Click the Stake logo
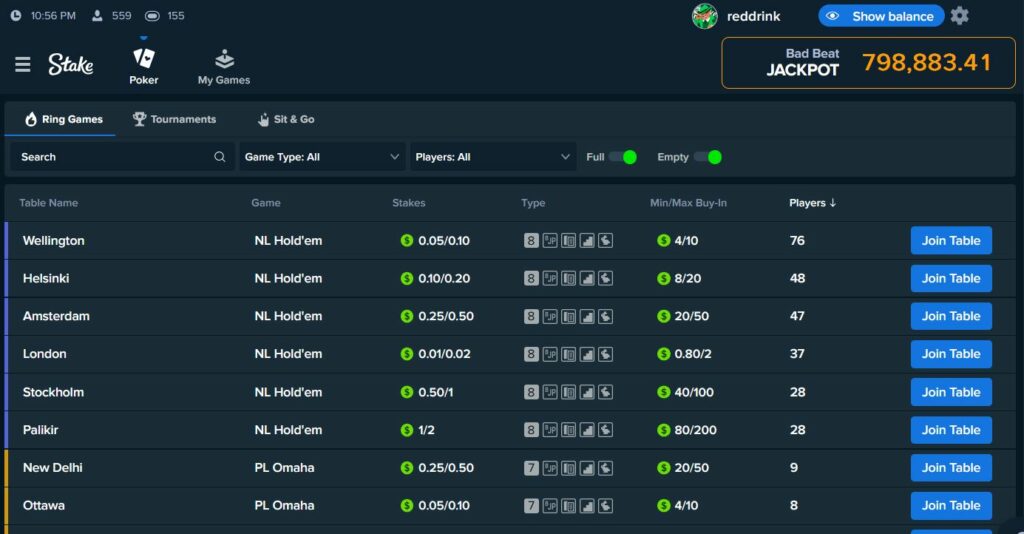The image size is (1024, 534). [x=71, y=65]
